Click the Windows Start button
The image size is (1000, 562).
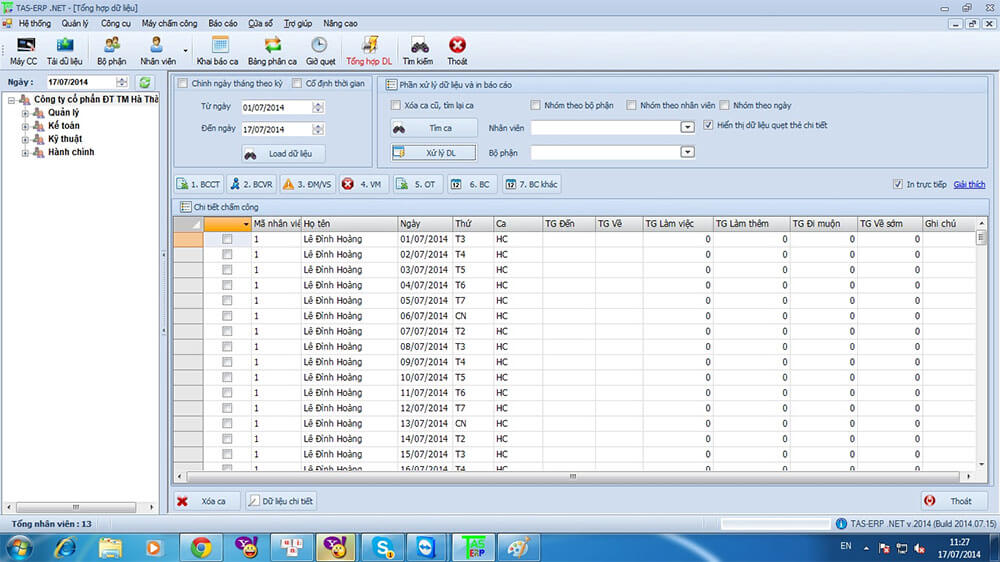pyautogui.click(x=19, y=547)
